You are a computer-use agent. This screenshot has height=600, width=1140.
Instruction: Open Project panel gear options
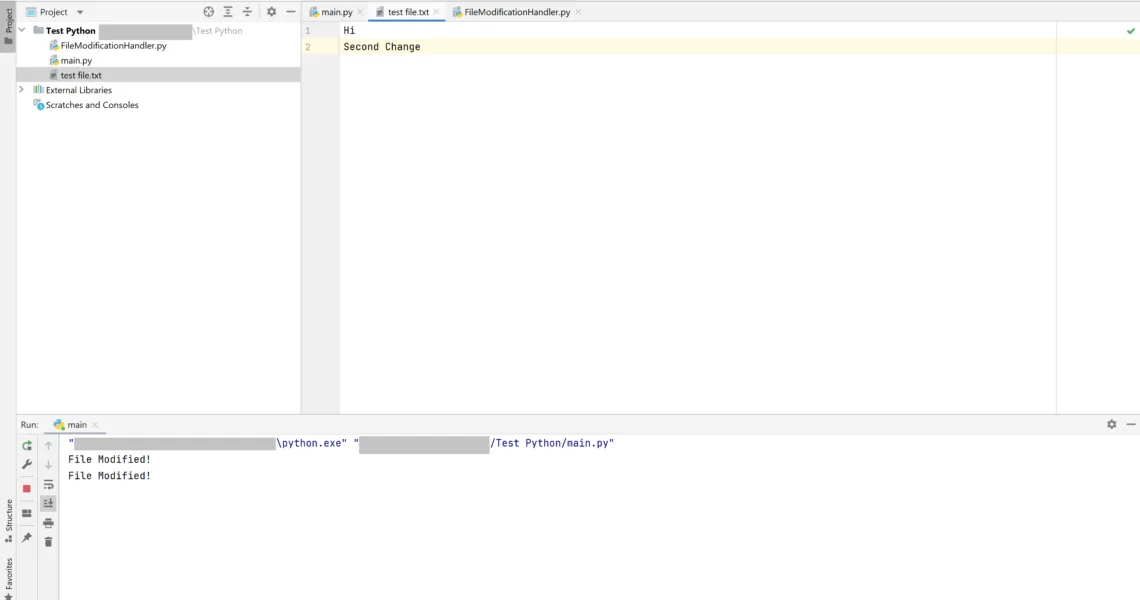pyautogui.click(x=271, y=12)
